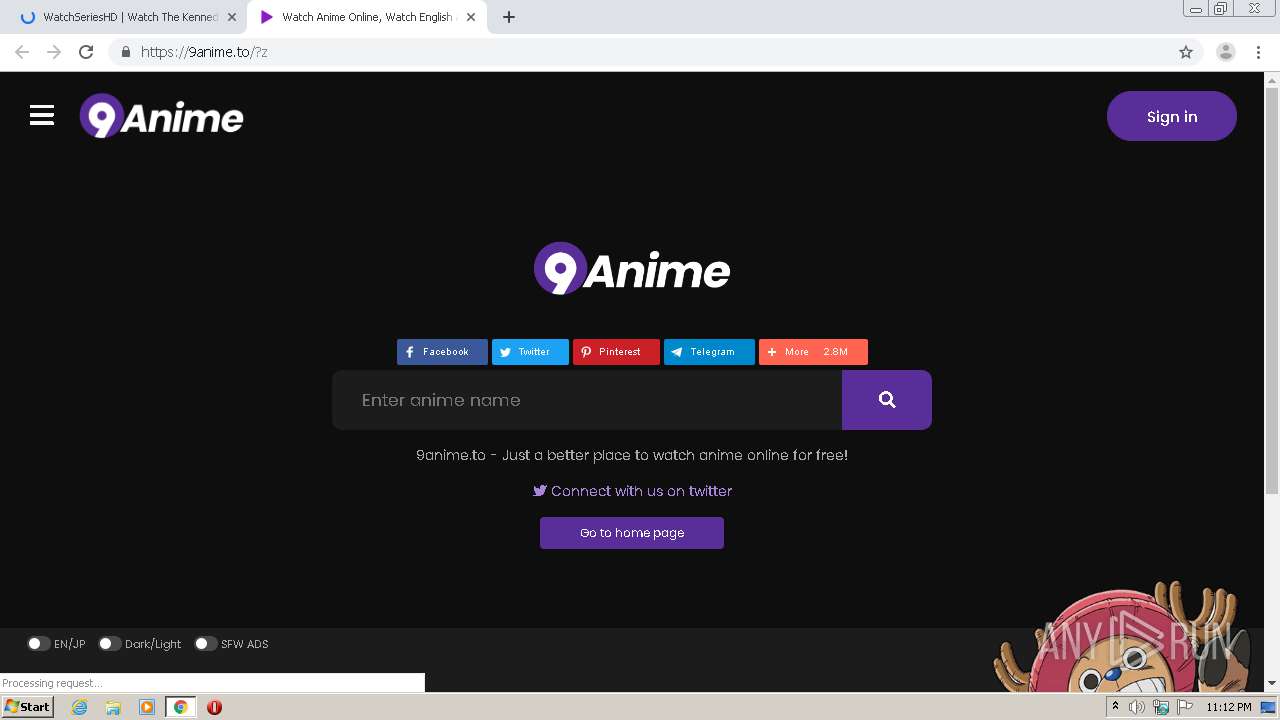Click Go to home page button

[632, 533]
